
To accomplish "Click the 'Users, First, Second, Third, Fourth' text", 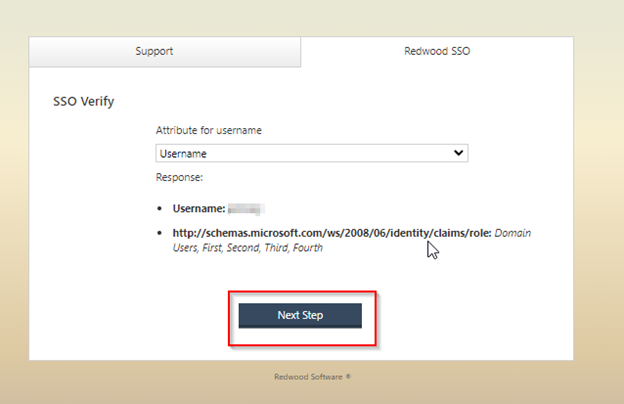I will tap(248, 248).
